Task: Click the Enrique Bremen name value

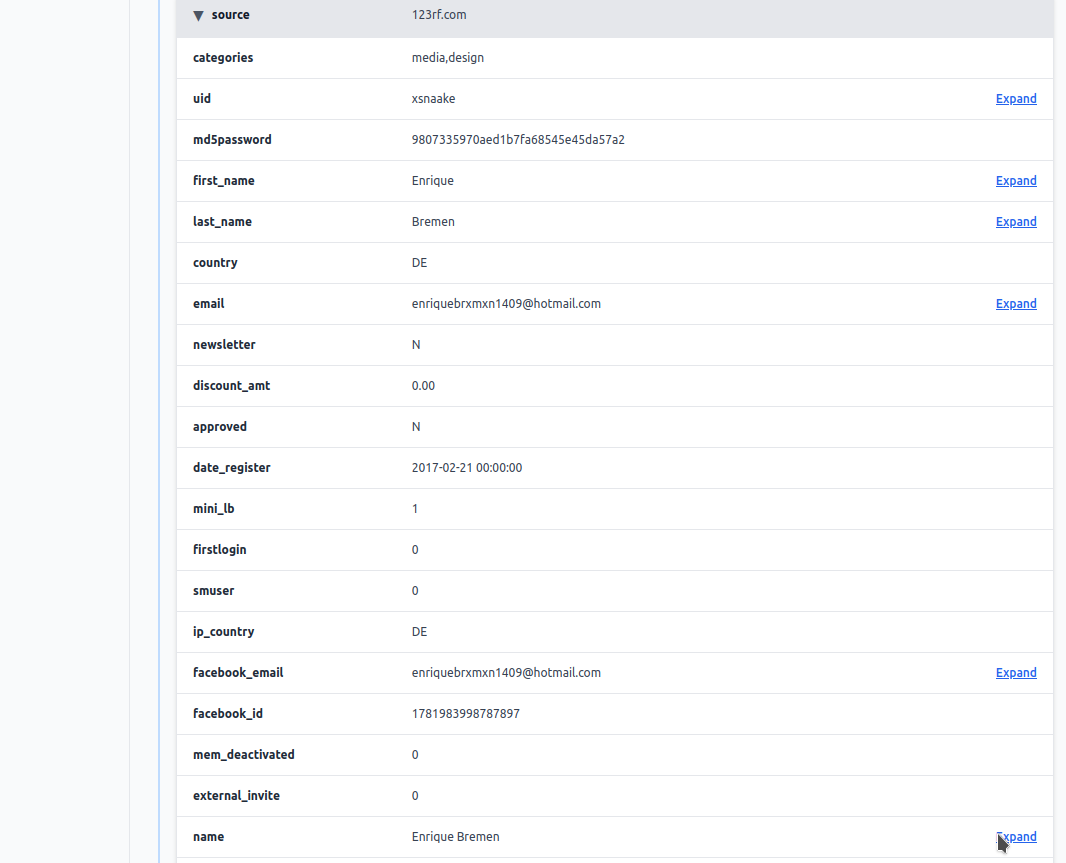Action: click(x=455, y=837)
